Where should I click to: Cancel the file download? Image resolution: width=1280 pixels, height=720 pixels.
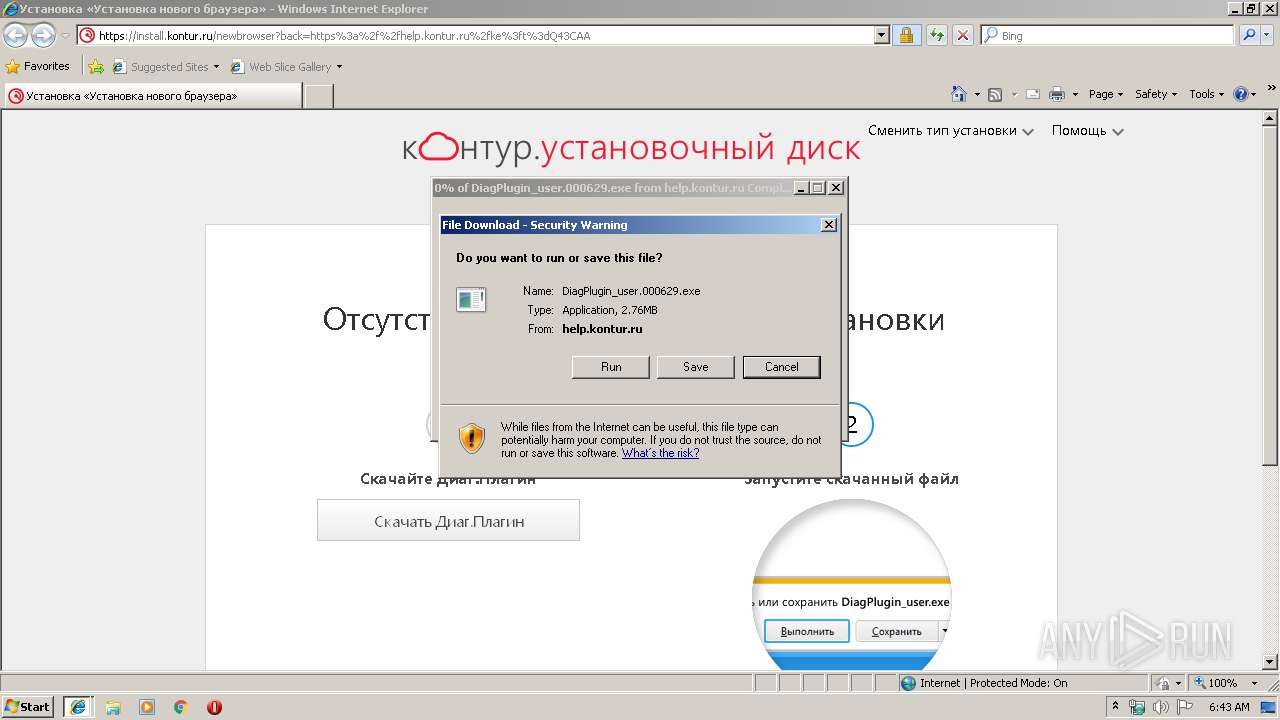tap(782, 367)
